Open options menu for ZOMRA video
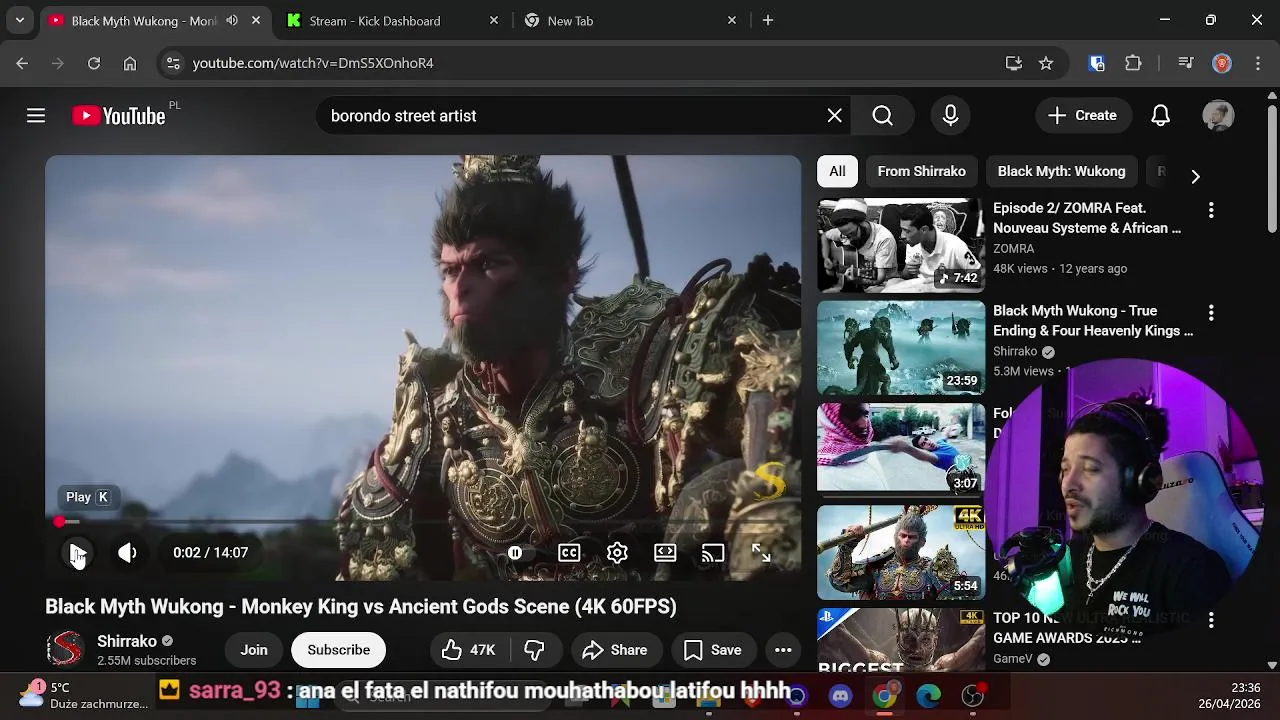 click(x=1211, y=210)
